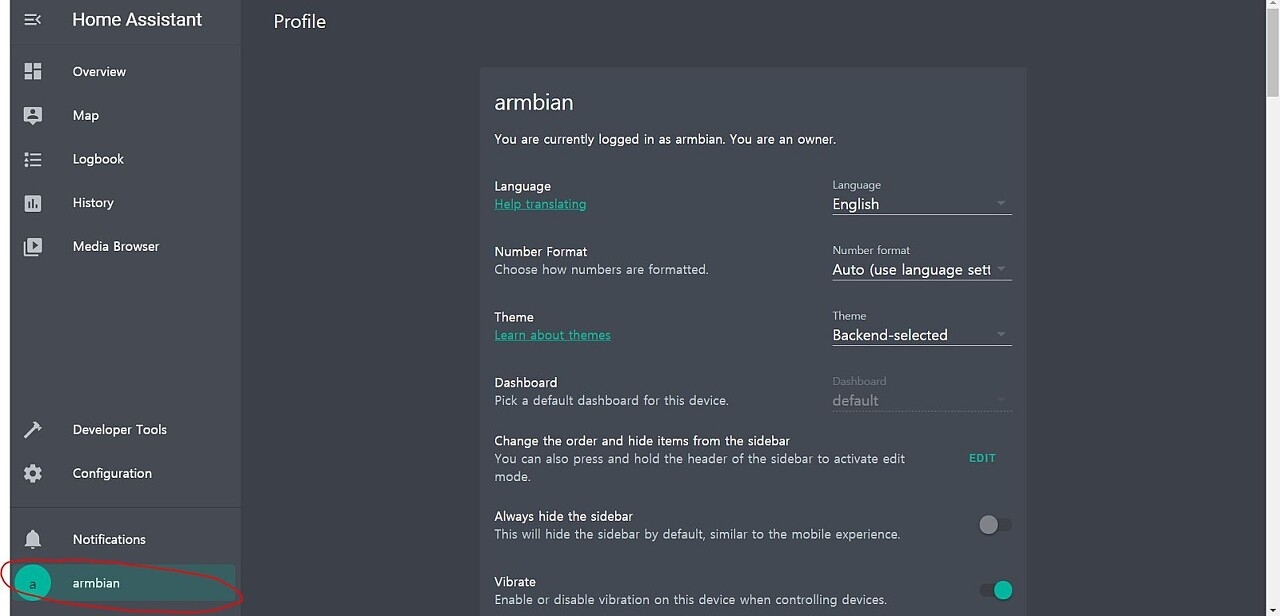Open the Number format dropdown

922,262
